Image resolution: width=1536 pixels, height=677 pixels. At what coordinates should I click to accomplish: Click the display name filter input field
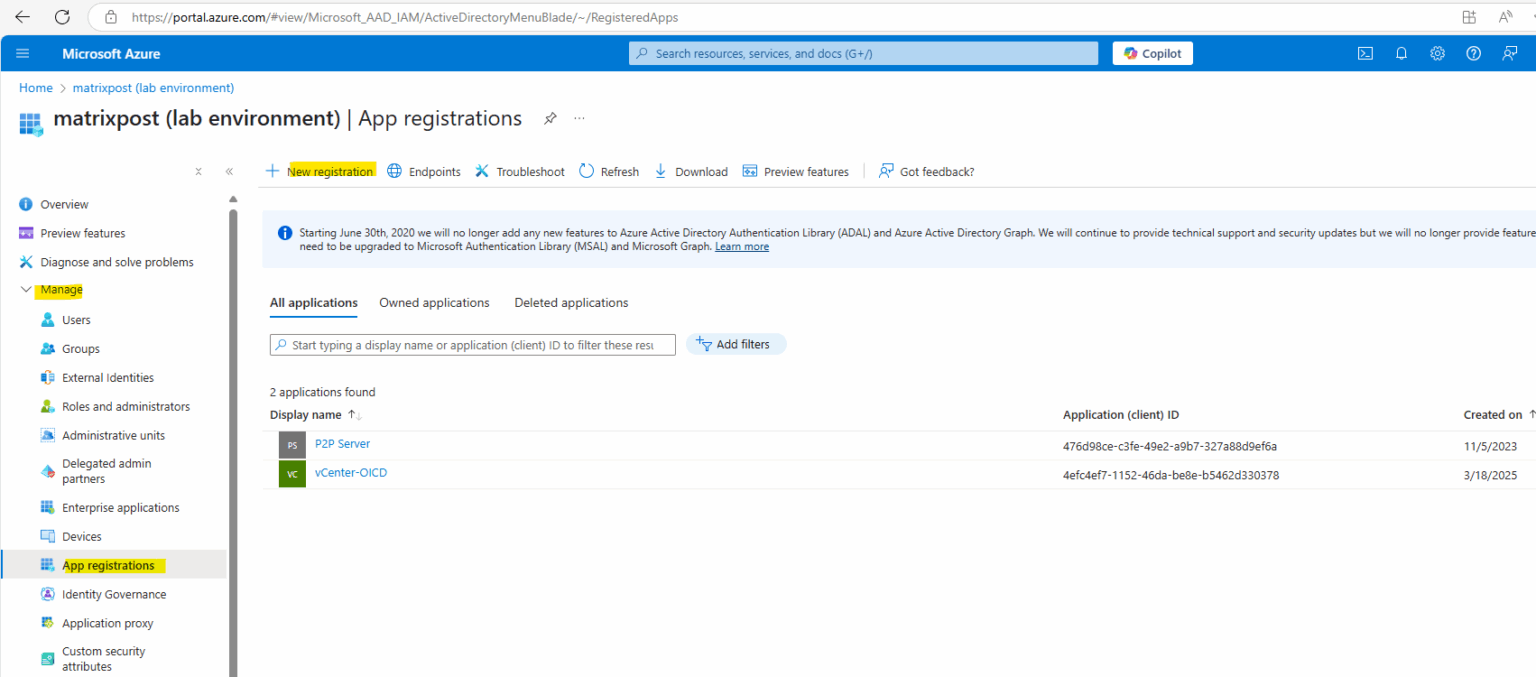coord(470,344)
